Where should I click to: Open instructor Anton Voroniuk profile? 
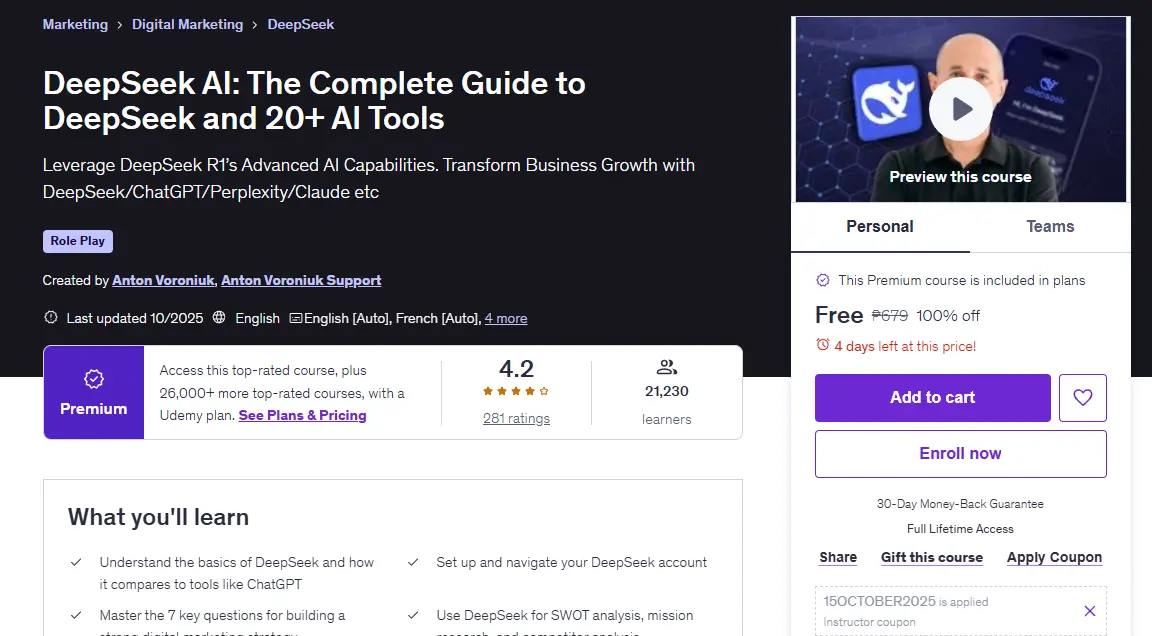point(163,280)
